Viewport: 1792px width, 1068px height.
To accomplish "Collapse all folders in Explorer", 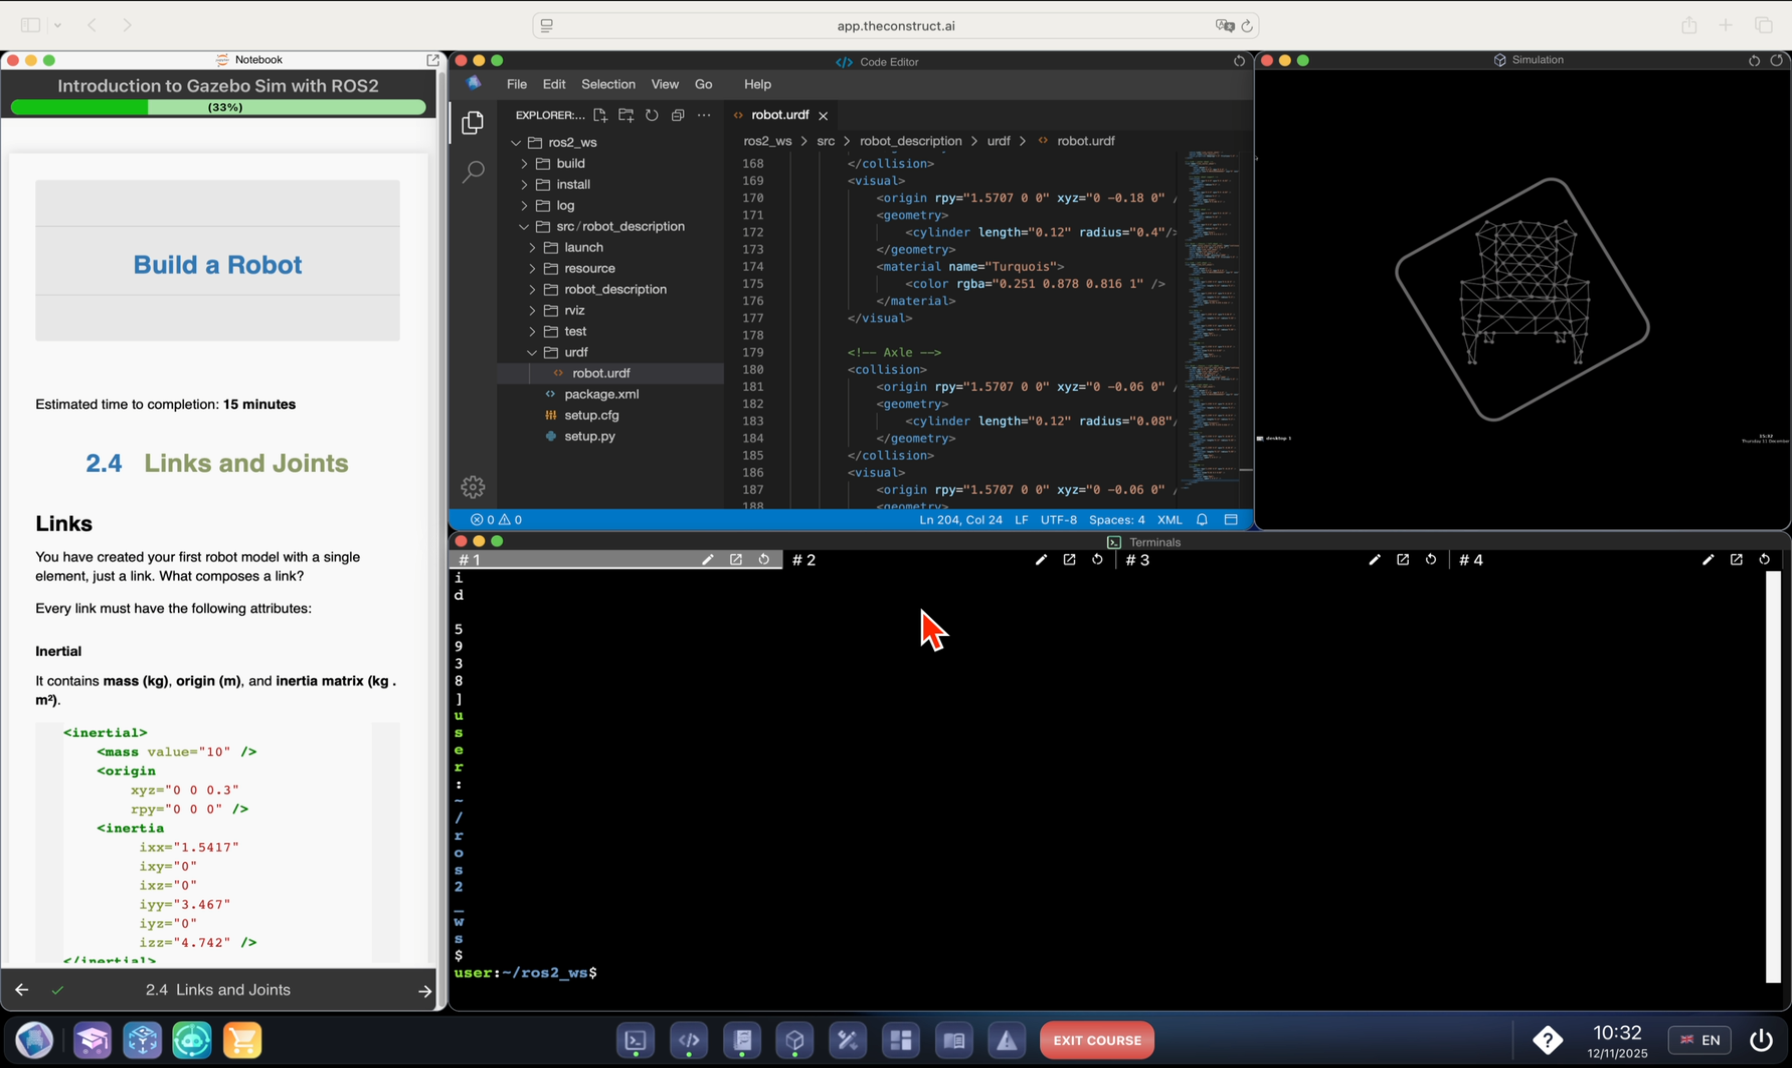I will coord(678,115).
